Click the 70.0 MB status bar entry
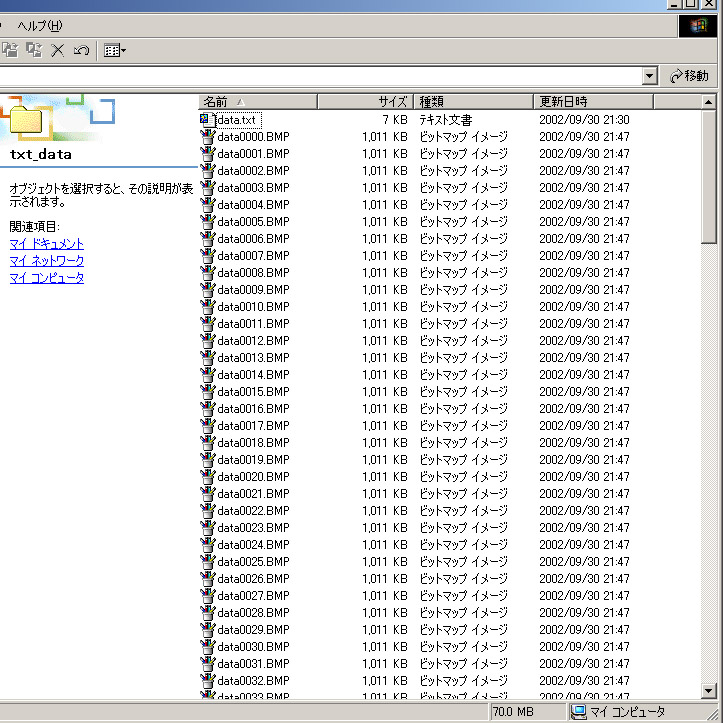The image size is (723, 723). [513, 712]
